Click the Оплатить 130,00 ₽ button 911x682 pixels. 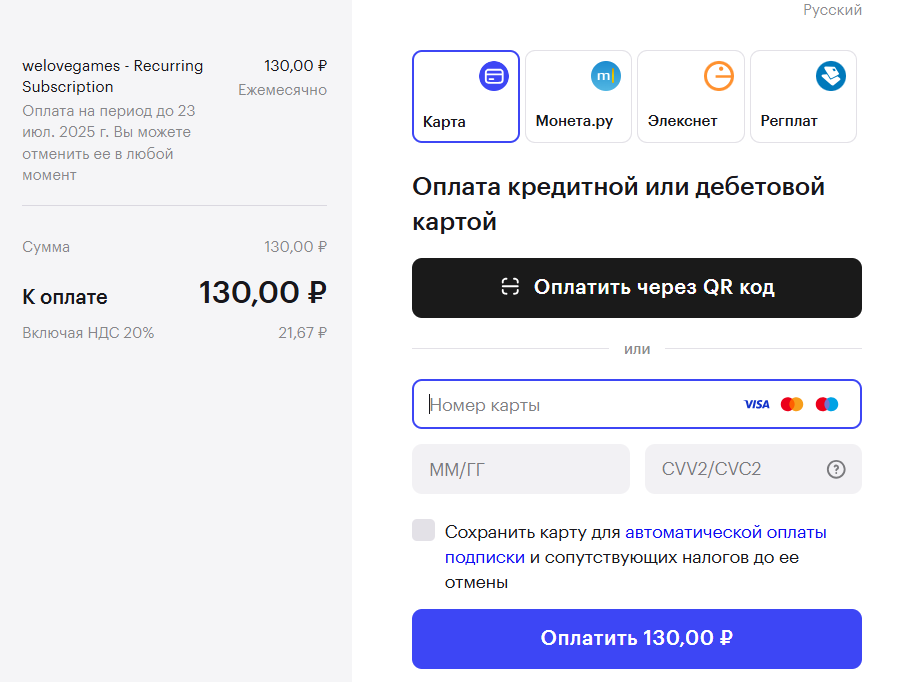point(637,639)
